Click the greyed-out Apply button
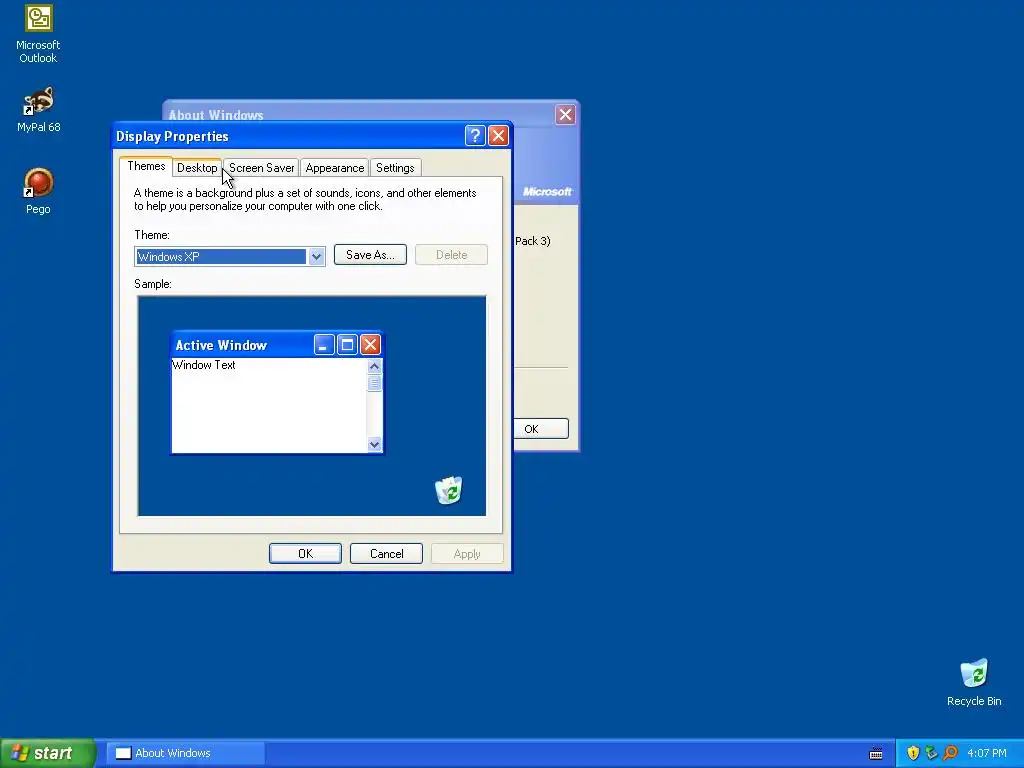Viewport: 1024px width, 768px height. [467, 554]
